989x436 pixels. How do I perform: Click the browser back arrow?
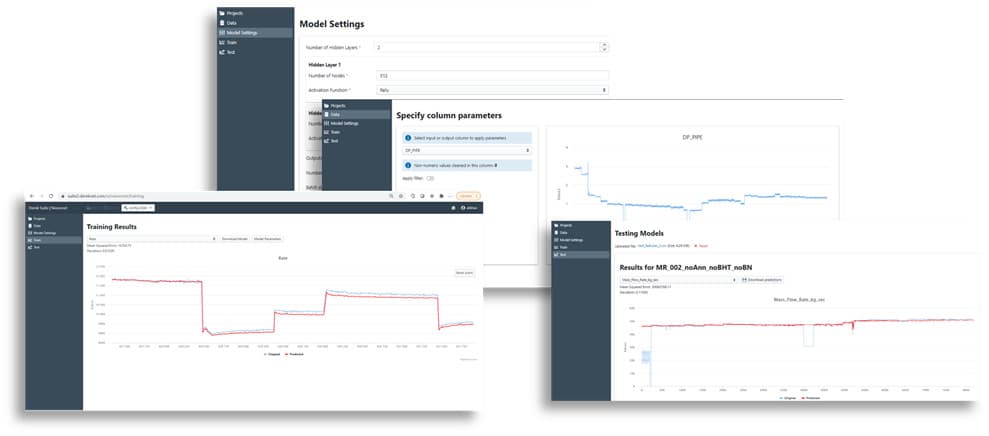click(x=33, y=195)
